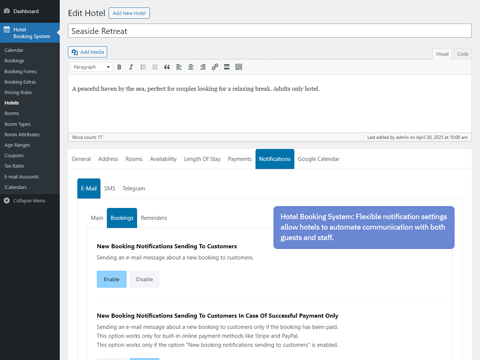Click the Dashboard icon in the sidebar
The width and height of the screenshot is (480, 360).
[x=7, y=11]
